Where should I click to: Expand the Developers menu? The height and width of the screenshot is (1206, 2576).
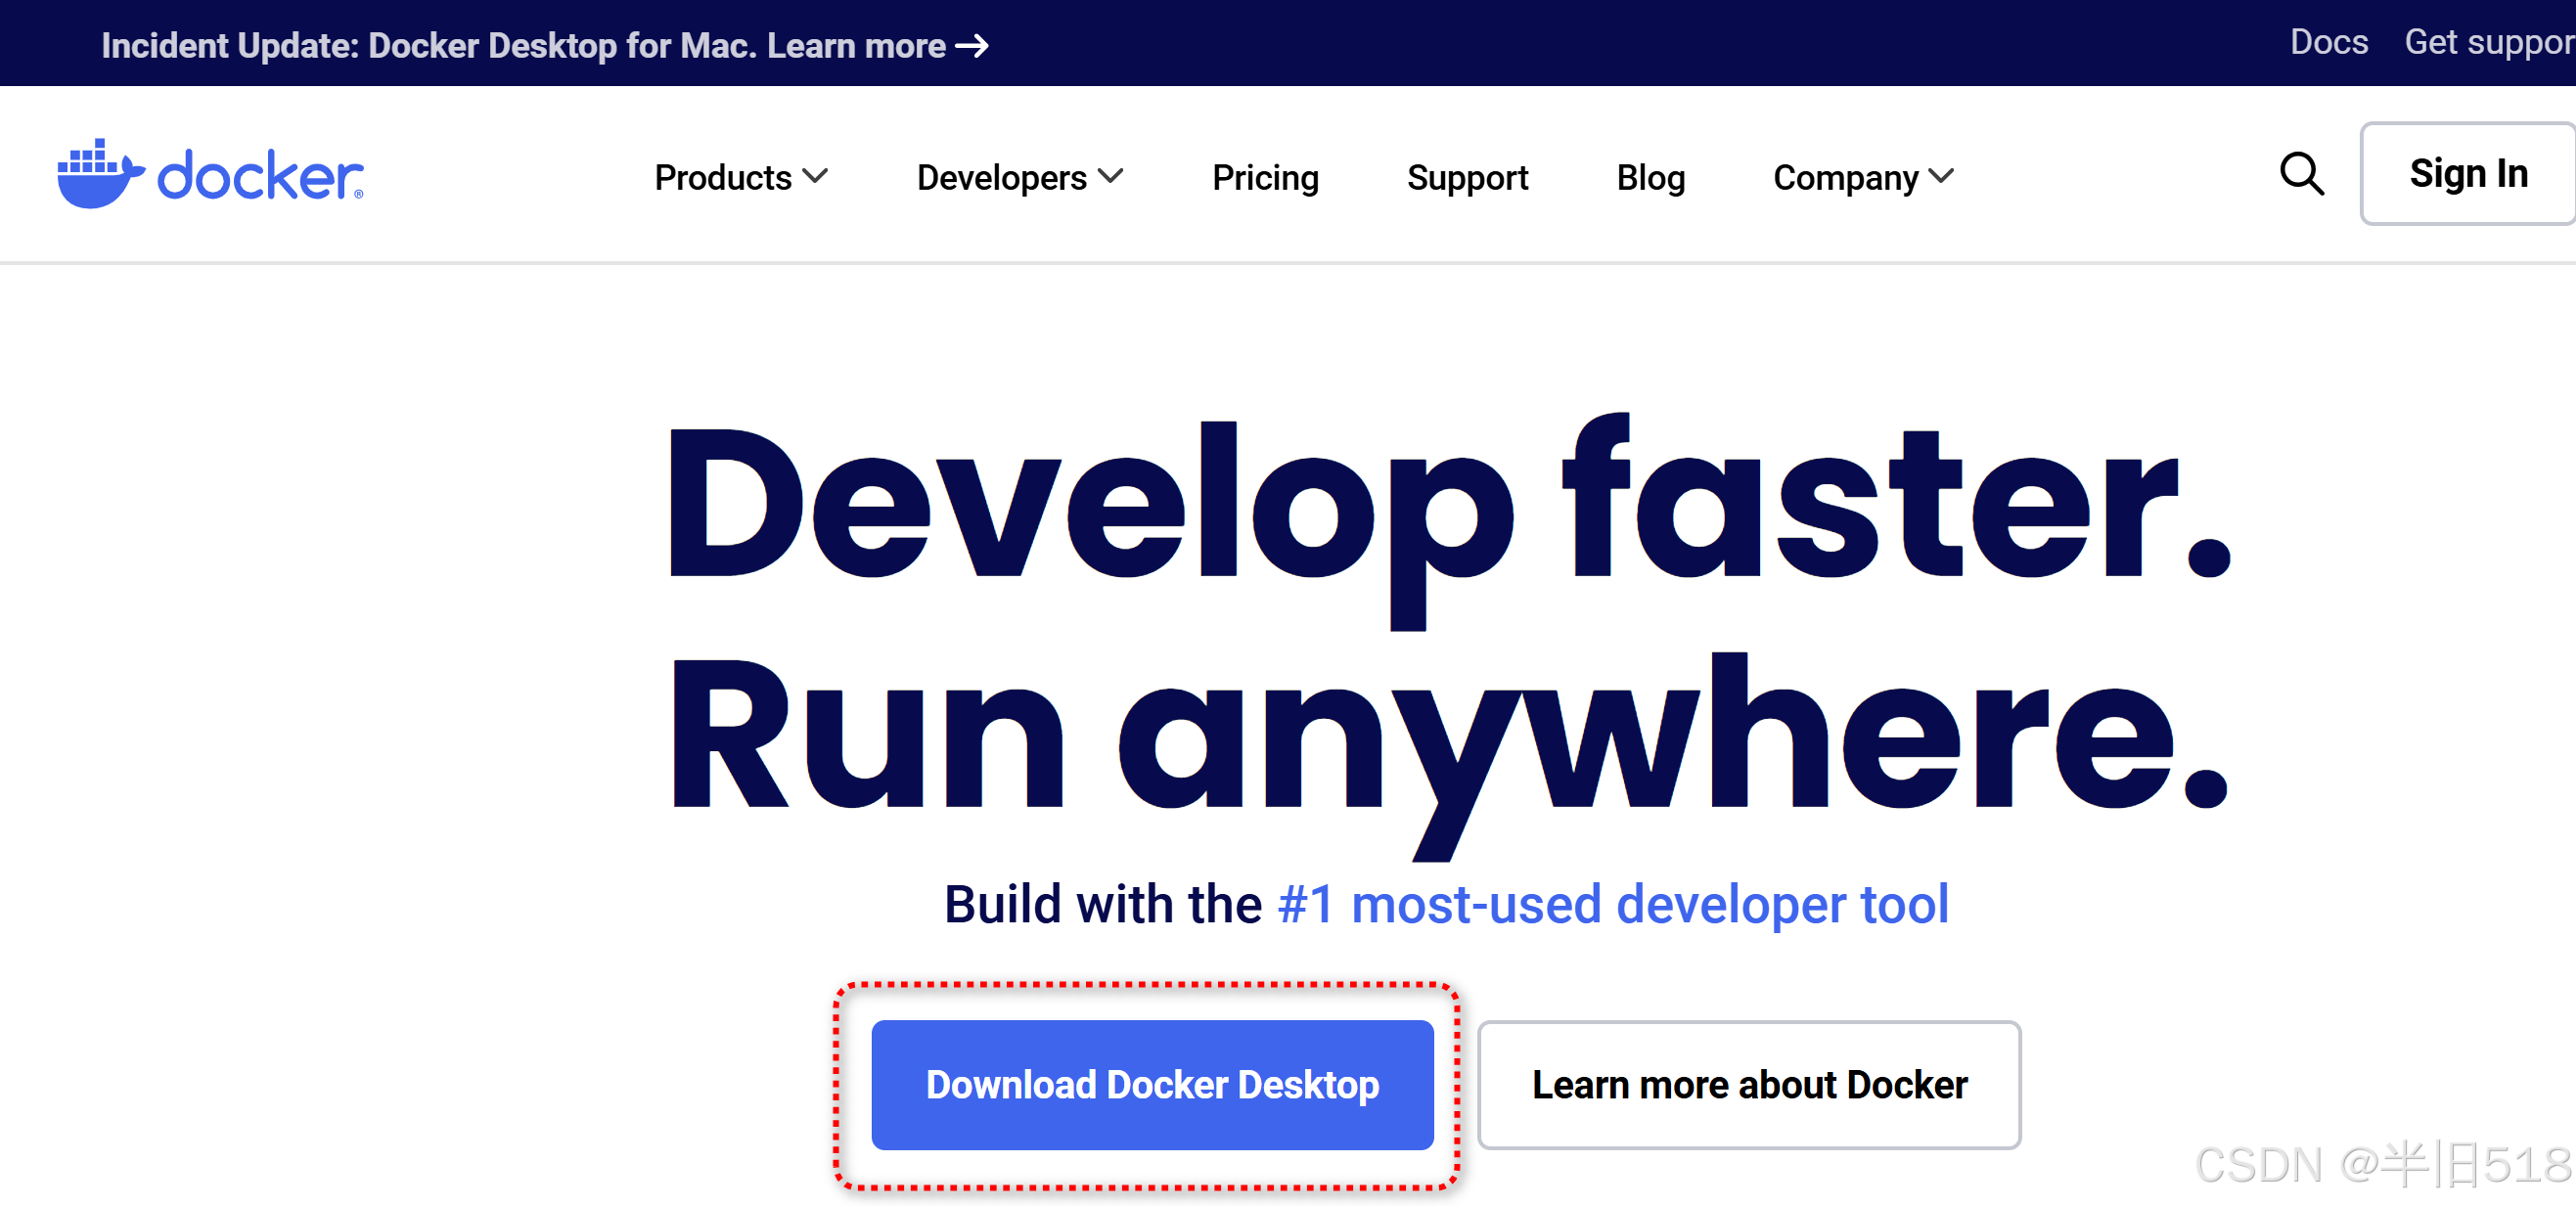point(1020,177)
